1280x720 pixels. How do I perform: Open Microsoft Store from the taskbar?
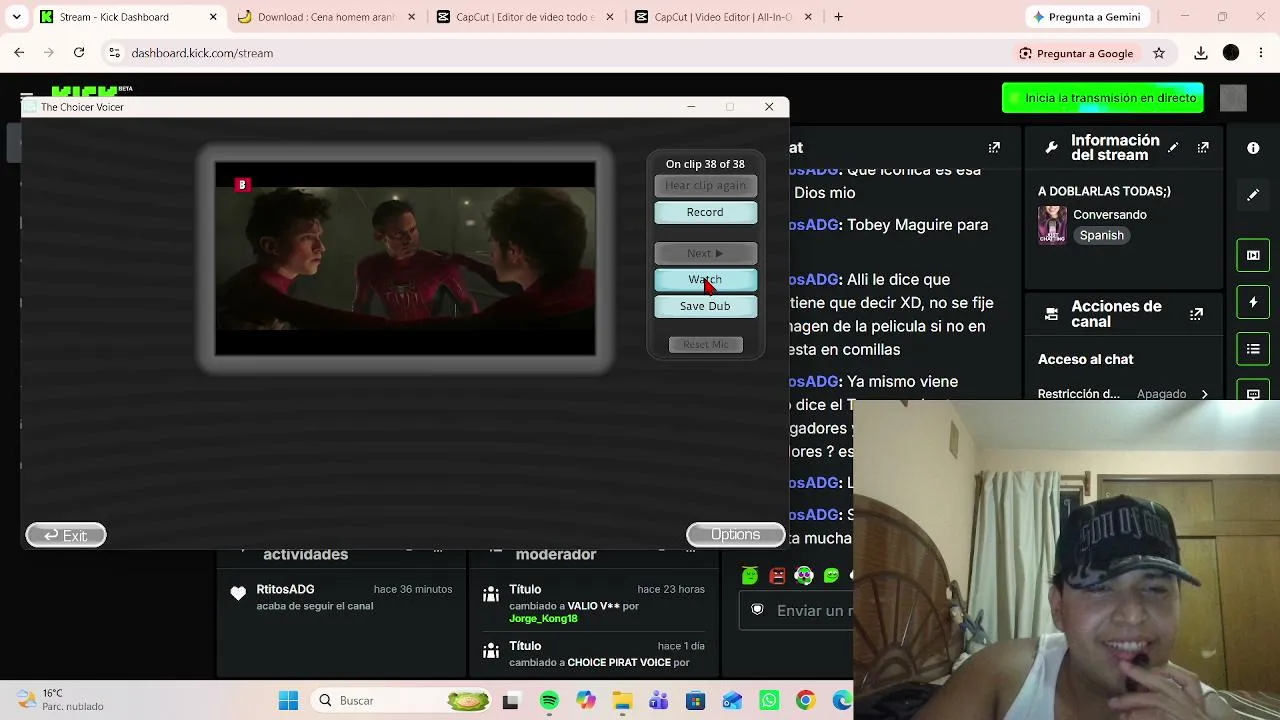695,701
